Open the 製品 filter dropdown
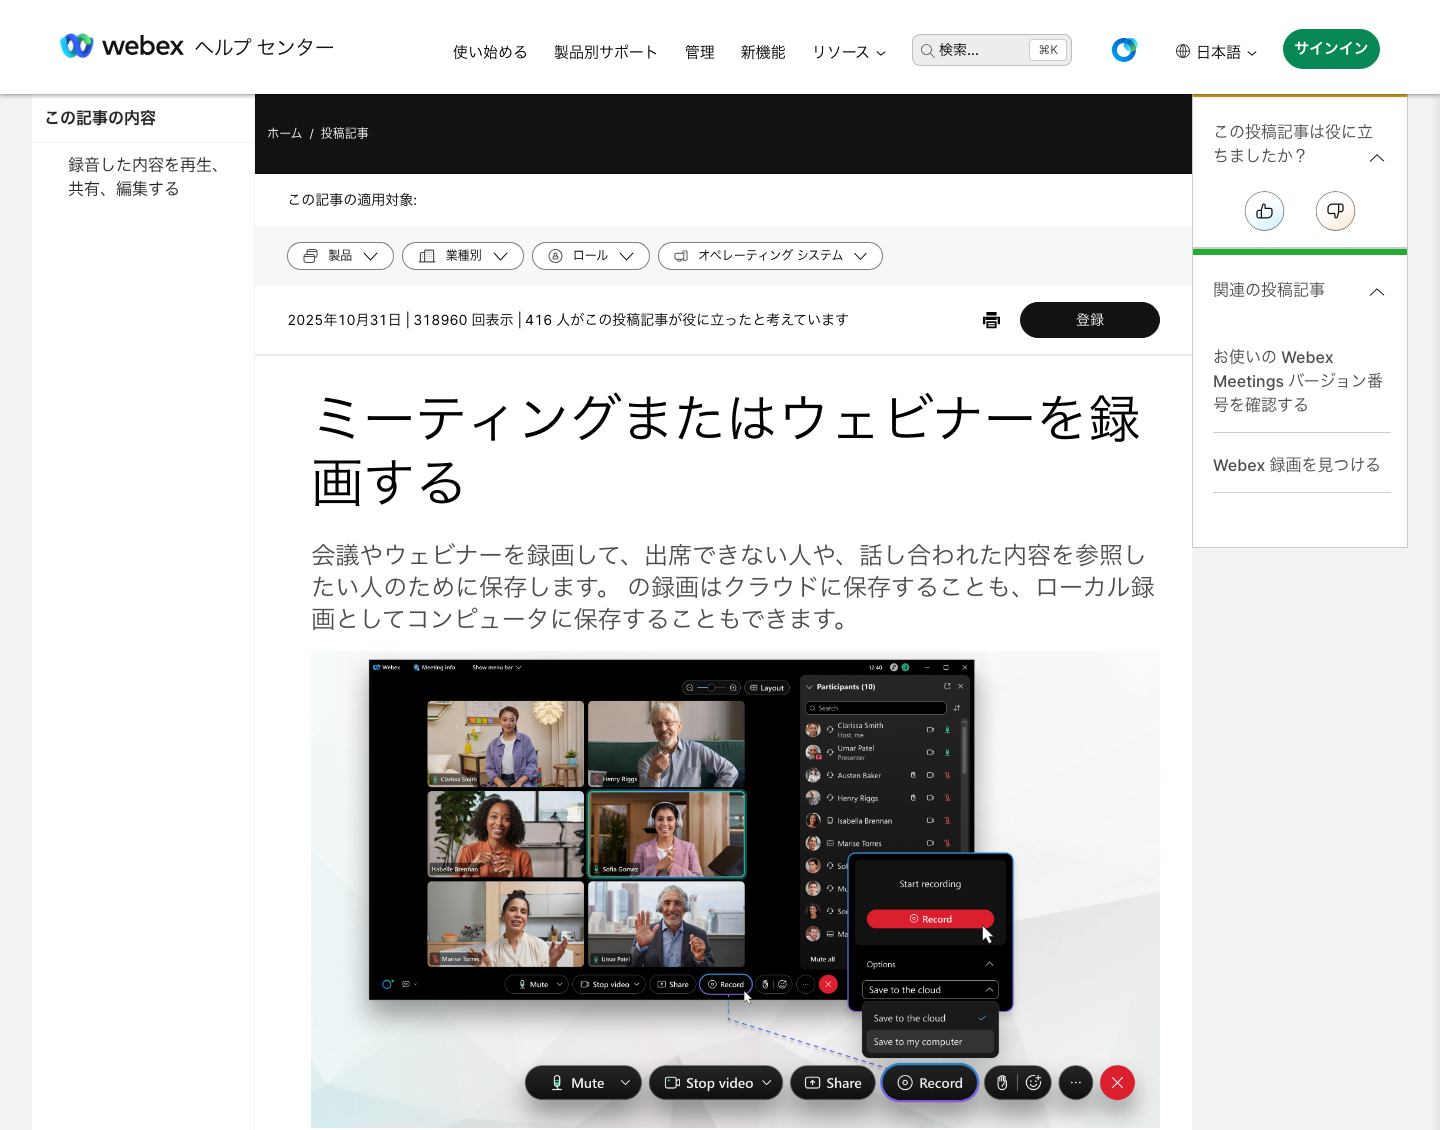Image resolution: width=1440 pixels, height=1130 pixels. pos(340,256)
